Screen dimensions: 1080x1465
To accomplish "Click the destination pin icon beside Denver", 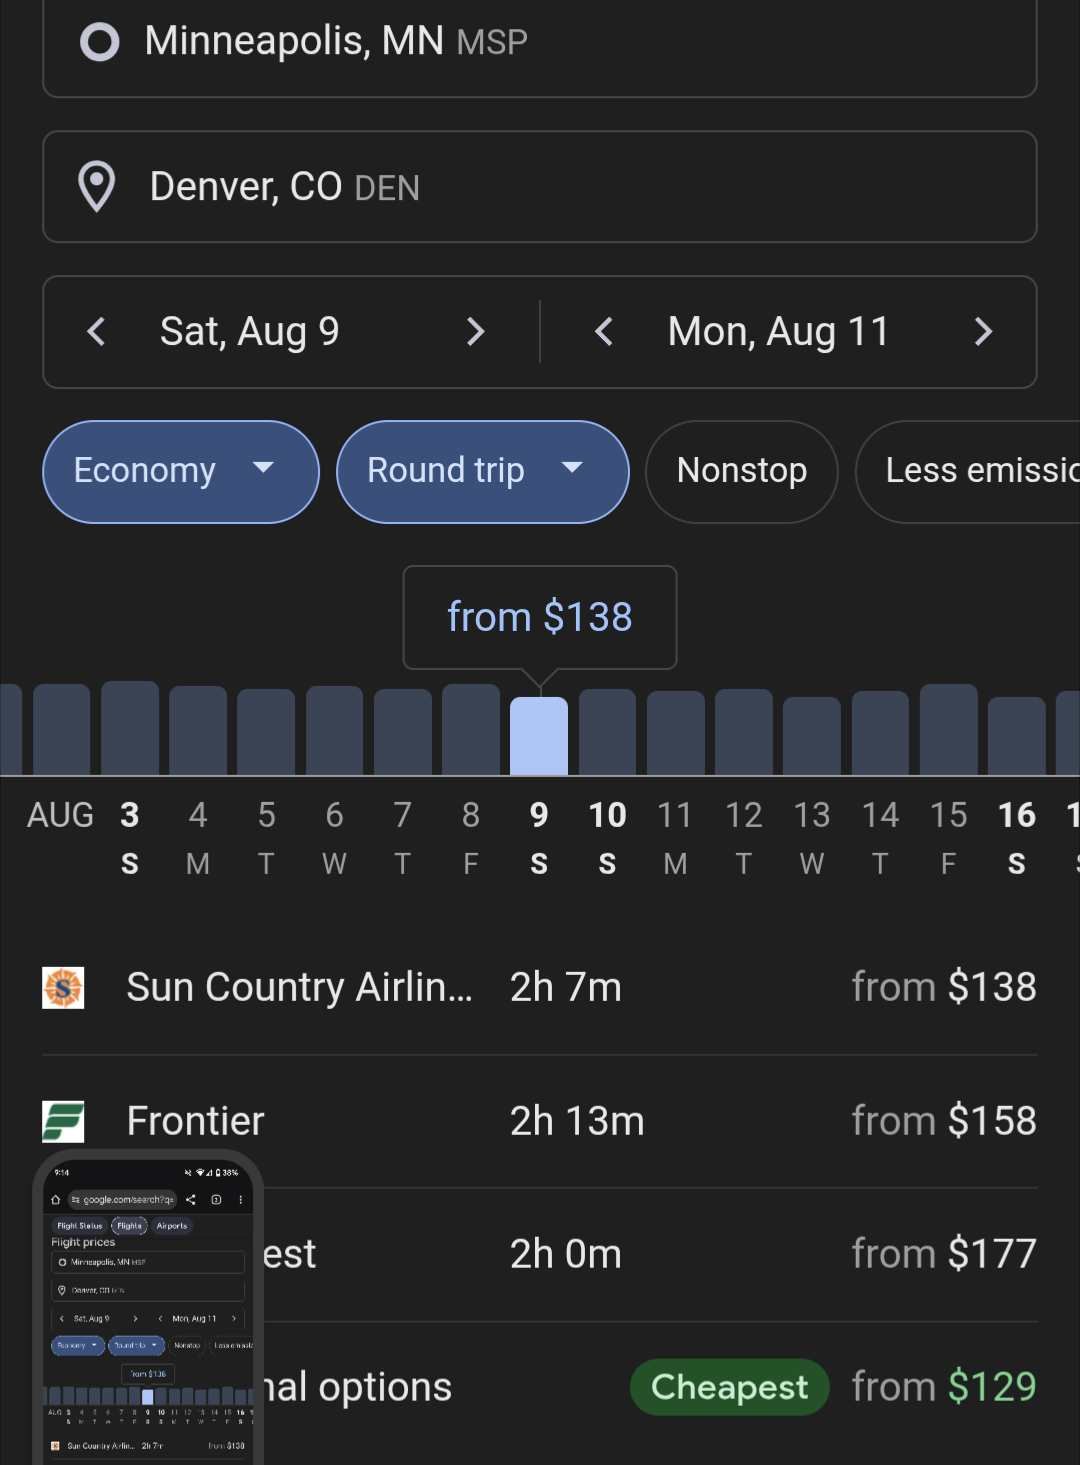I will [x=97, y=187].
